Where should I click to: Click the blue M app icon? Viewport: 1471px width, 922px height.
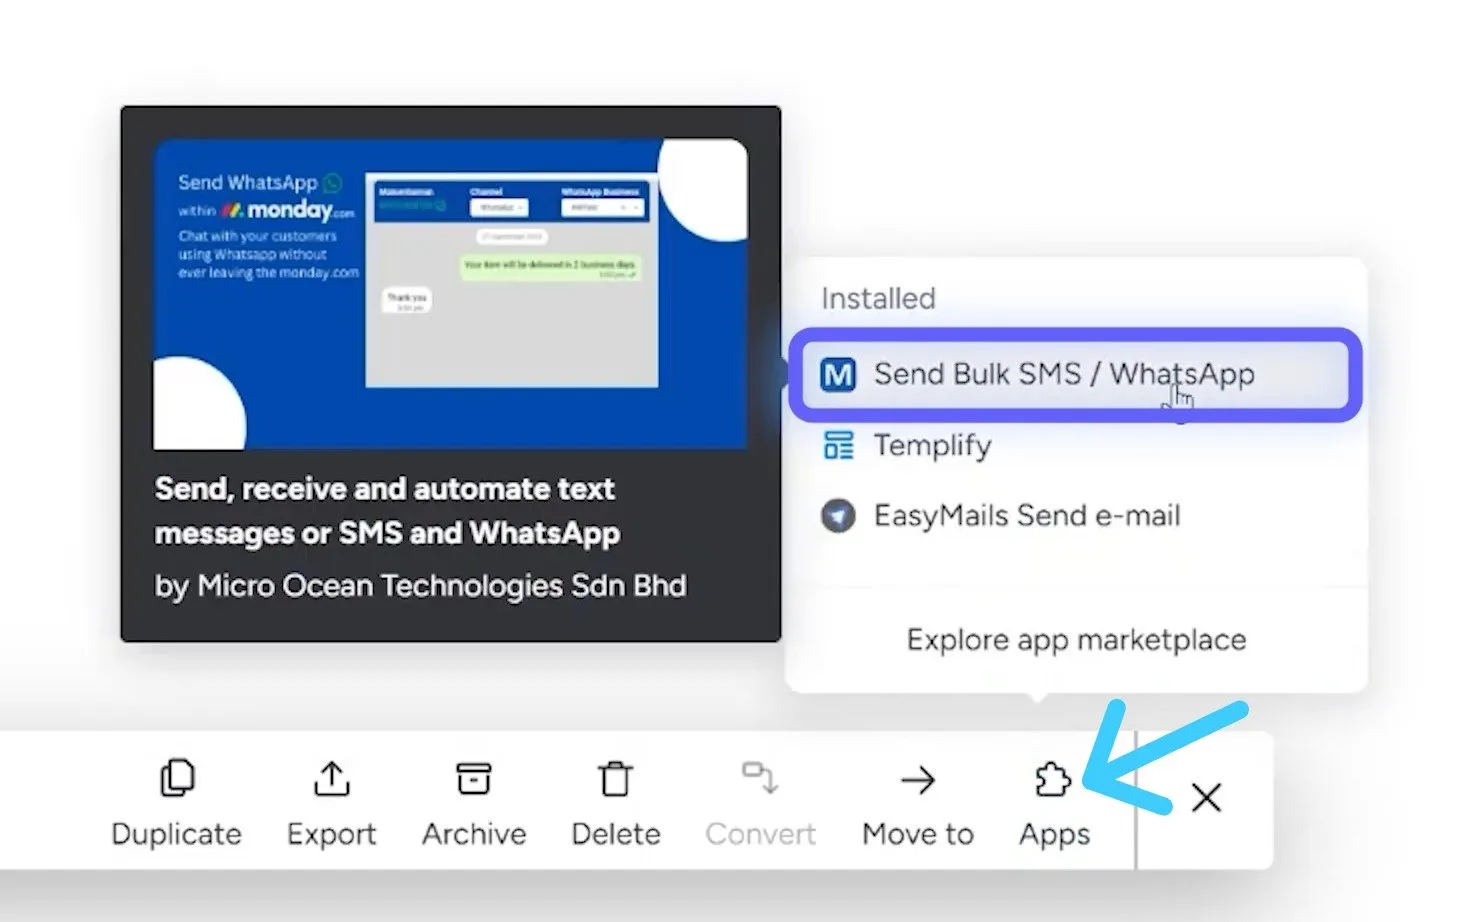point(838,375)
